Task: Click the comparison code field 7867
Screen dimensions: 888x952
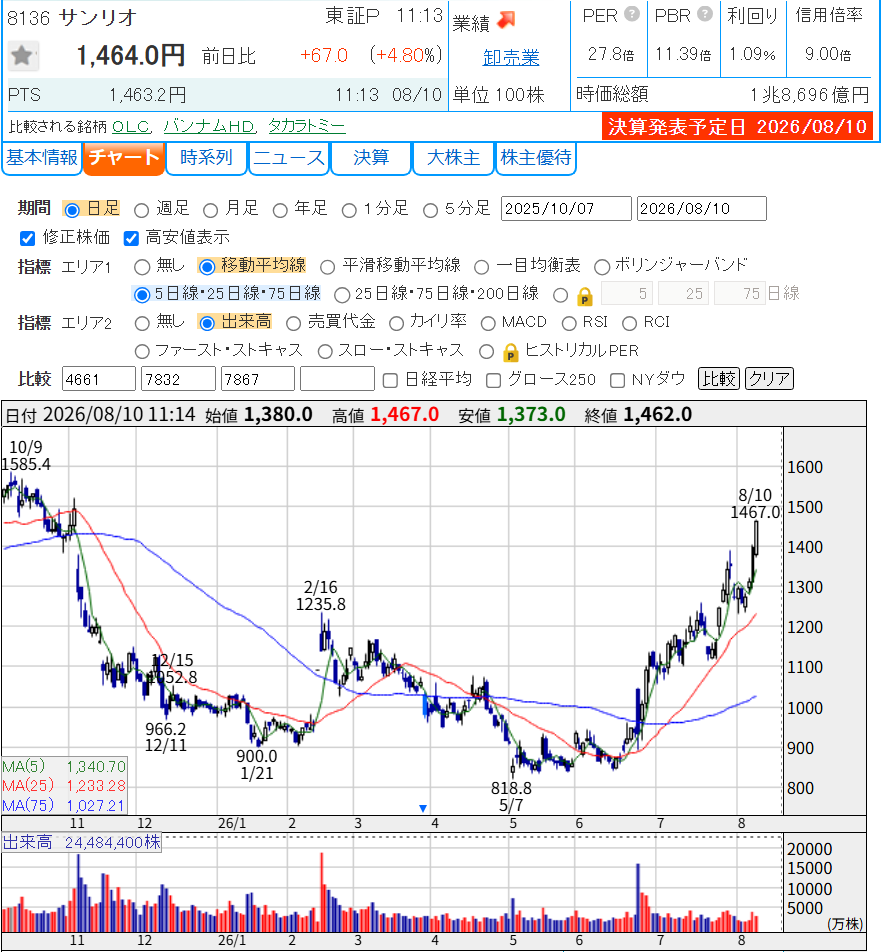Action: coord(257,379)
